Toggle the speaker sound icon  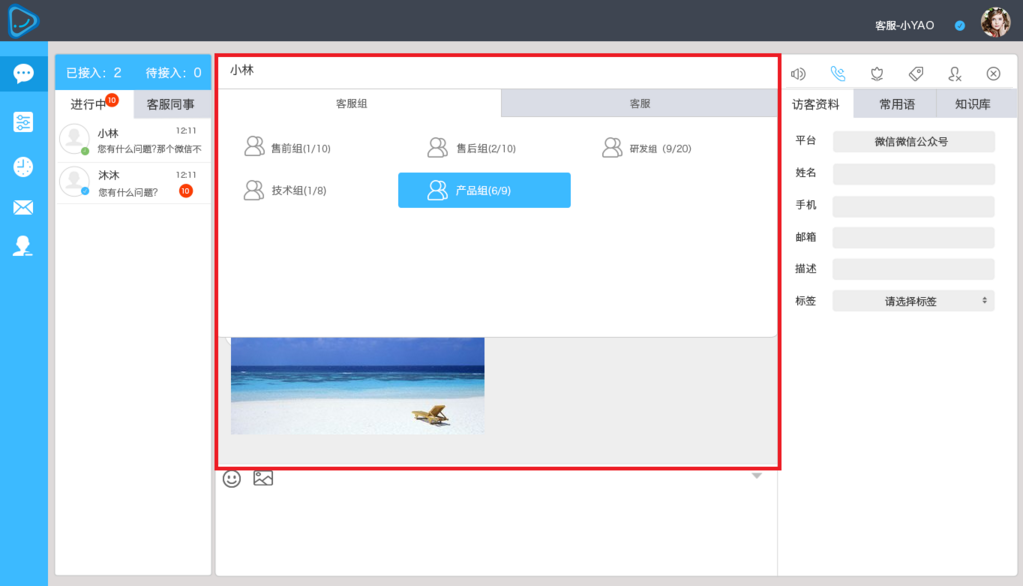[798, 74]
